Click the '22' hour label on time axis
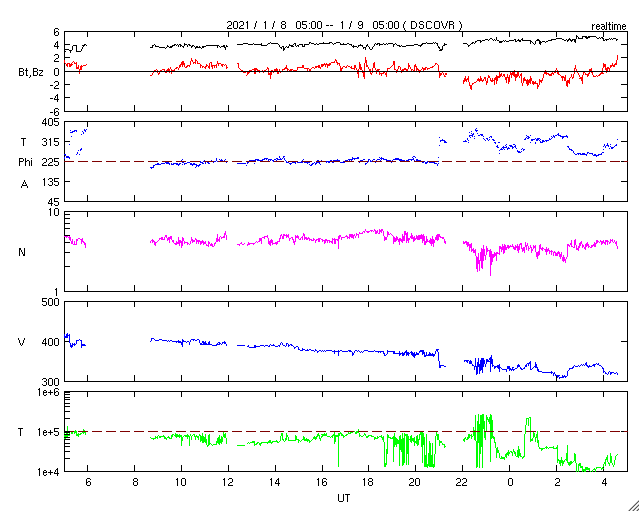The width and height of the screenshot is (640, 512). [462, 483]
